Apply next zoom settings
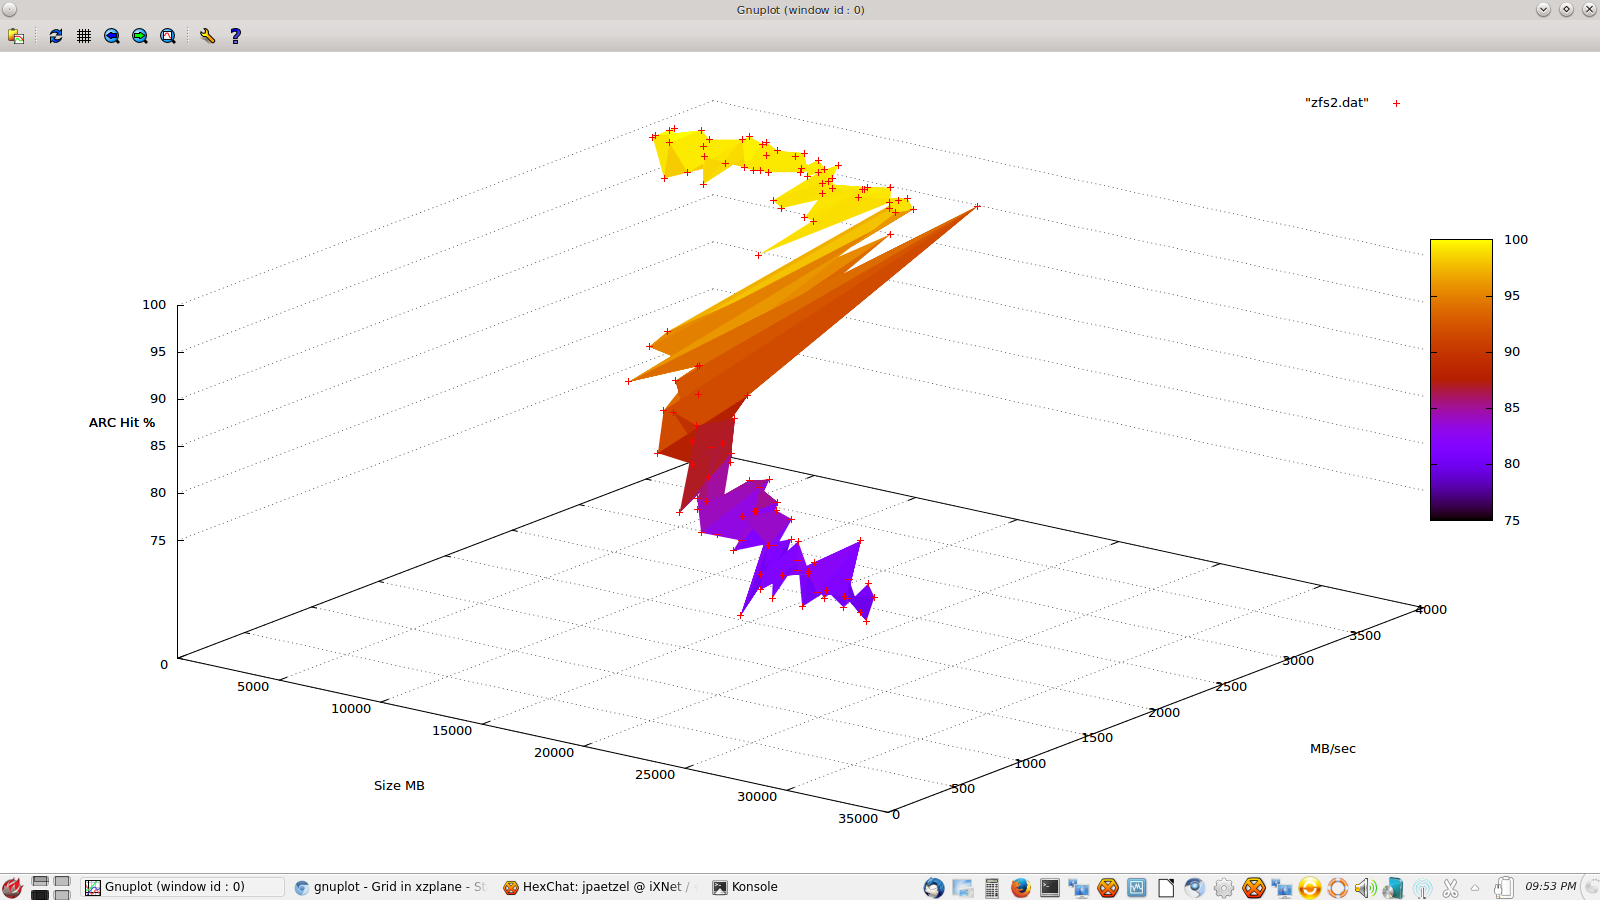1600x900 pixels. (x=140, y=36)
